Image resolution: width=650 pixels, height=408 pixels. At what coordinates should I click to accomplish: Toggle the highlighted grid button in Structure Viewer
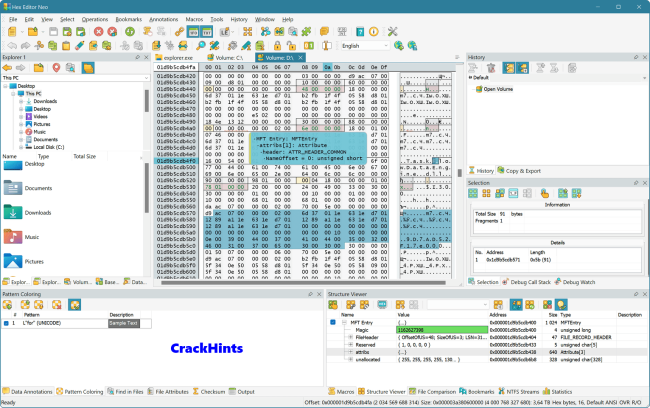click(x=516, y=305)
